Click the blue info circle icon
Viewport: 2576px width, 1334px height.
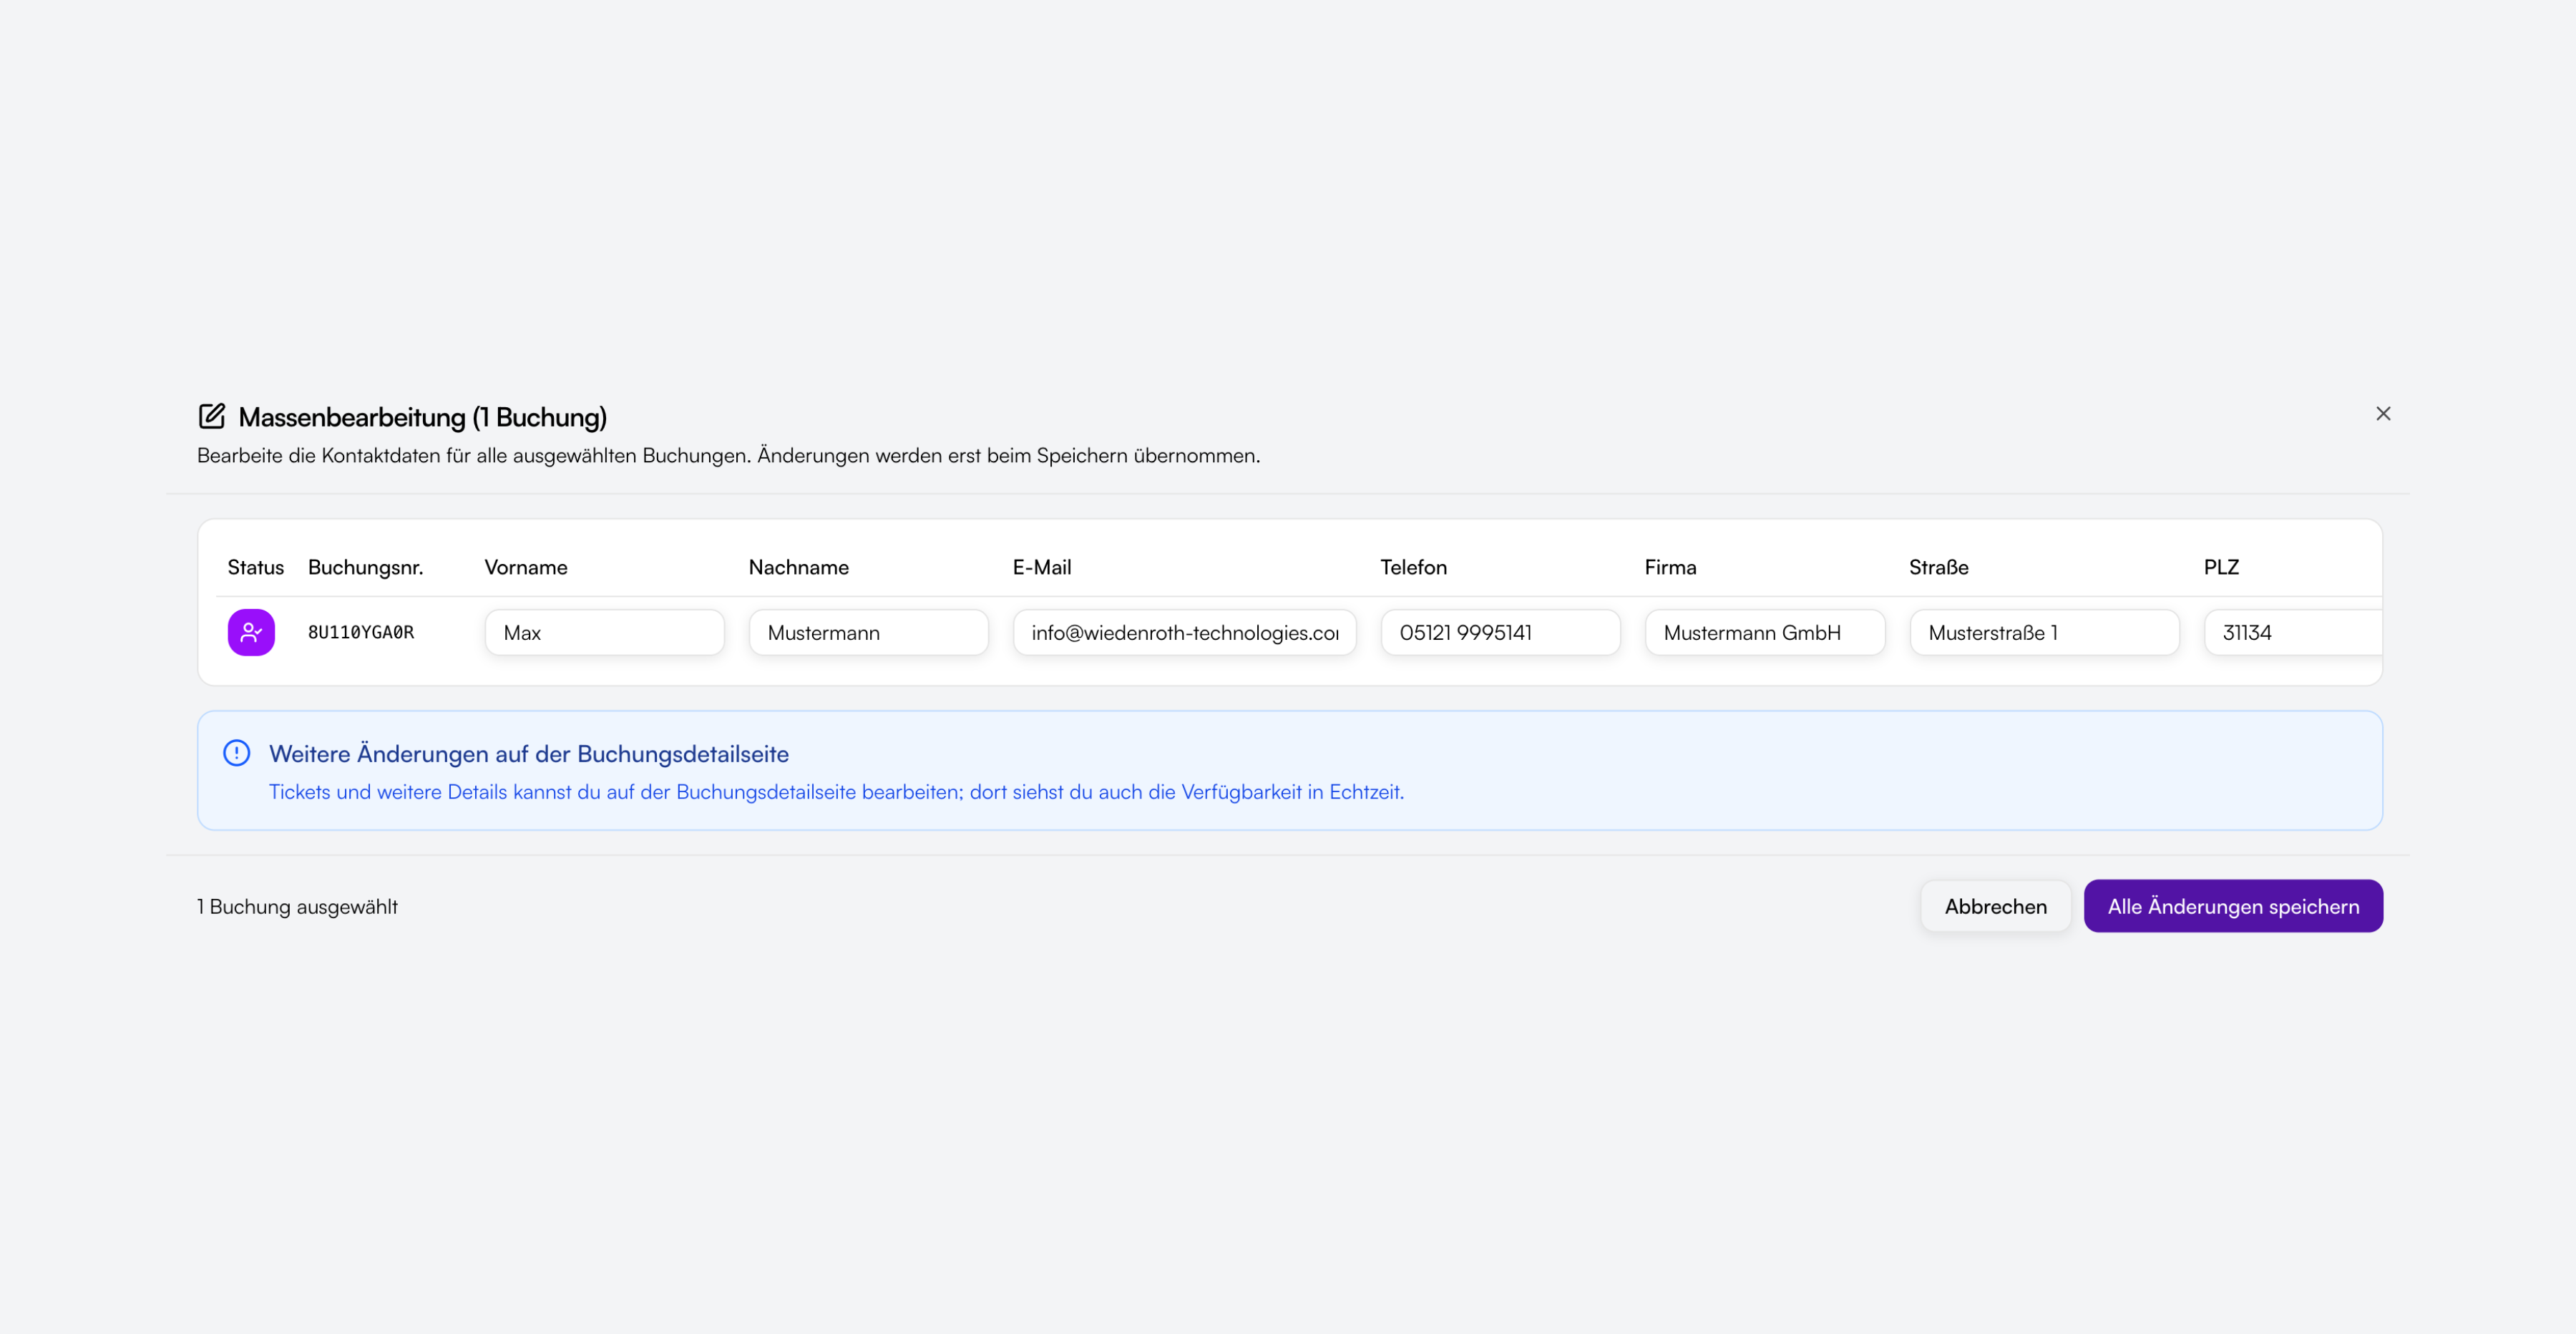[236, 753]
